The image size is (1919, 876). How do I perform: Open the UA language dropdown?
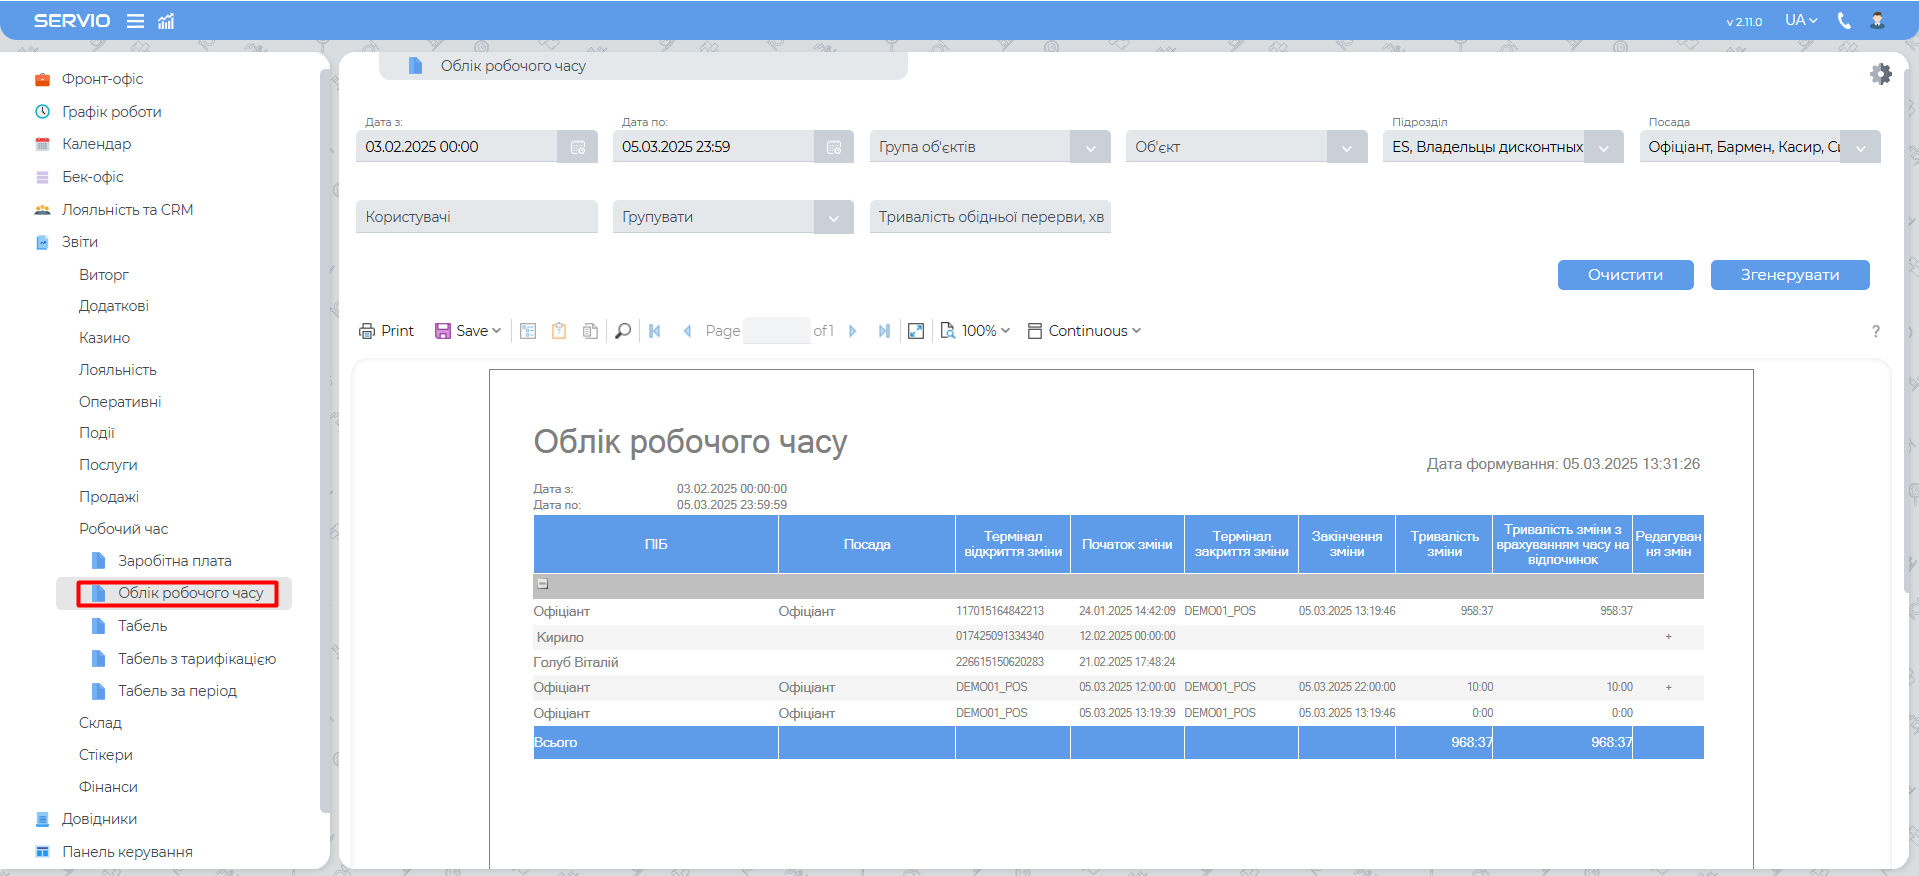[1801, 21]
